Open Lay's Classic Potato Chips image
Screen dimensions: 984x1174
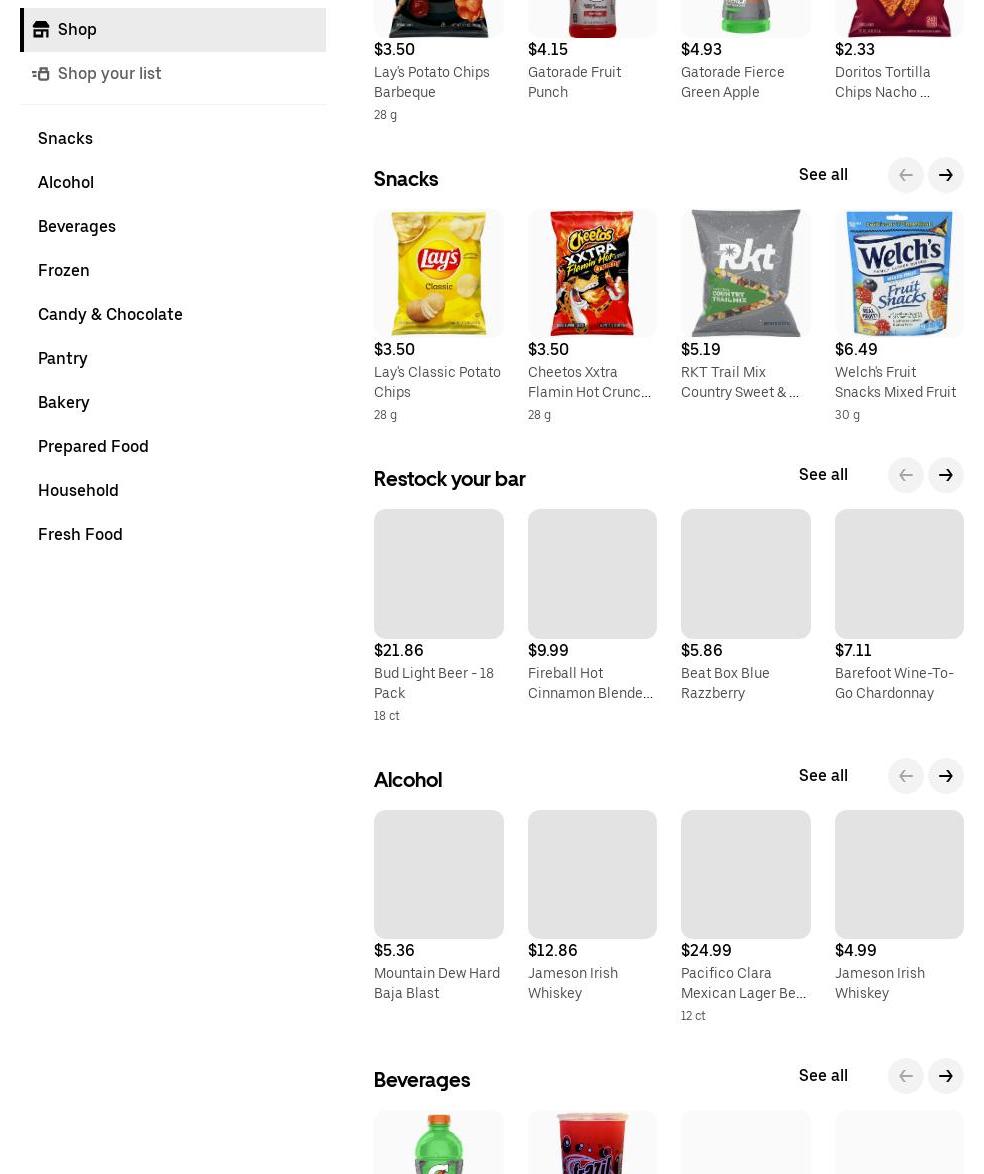pyautogui.click(x=439, y=273)
